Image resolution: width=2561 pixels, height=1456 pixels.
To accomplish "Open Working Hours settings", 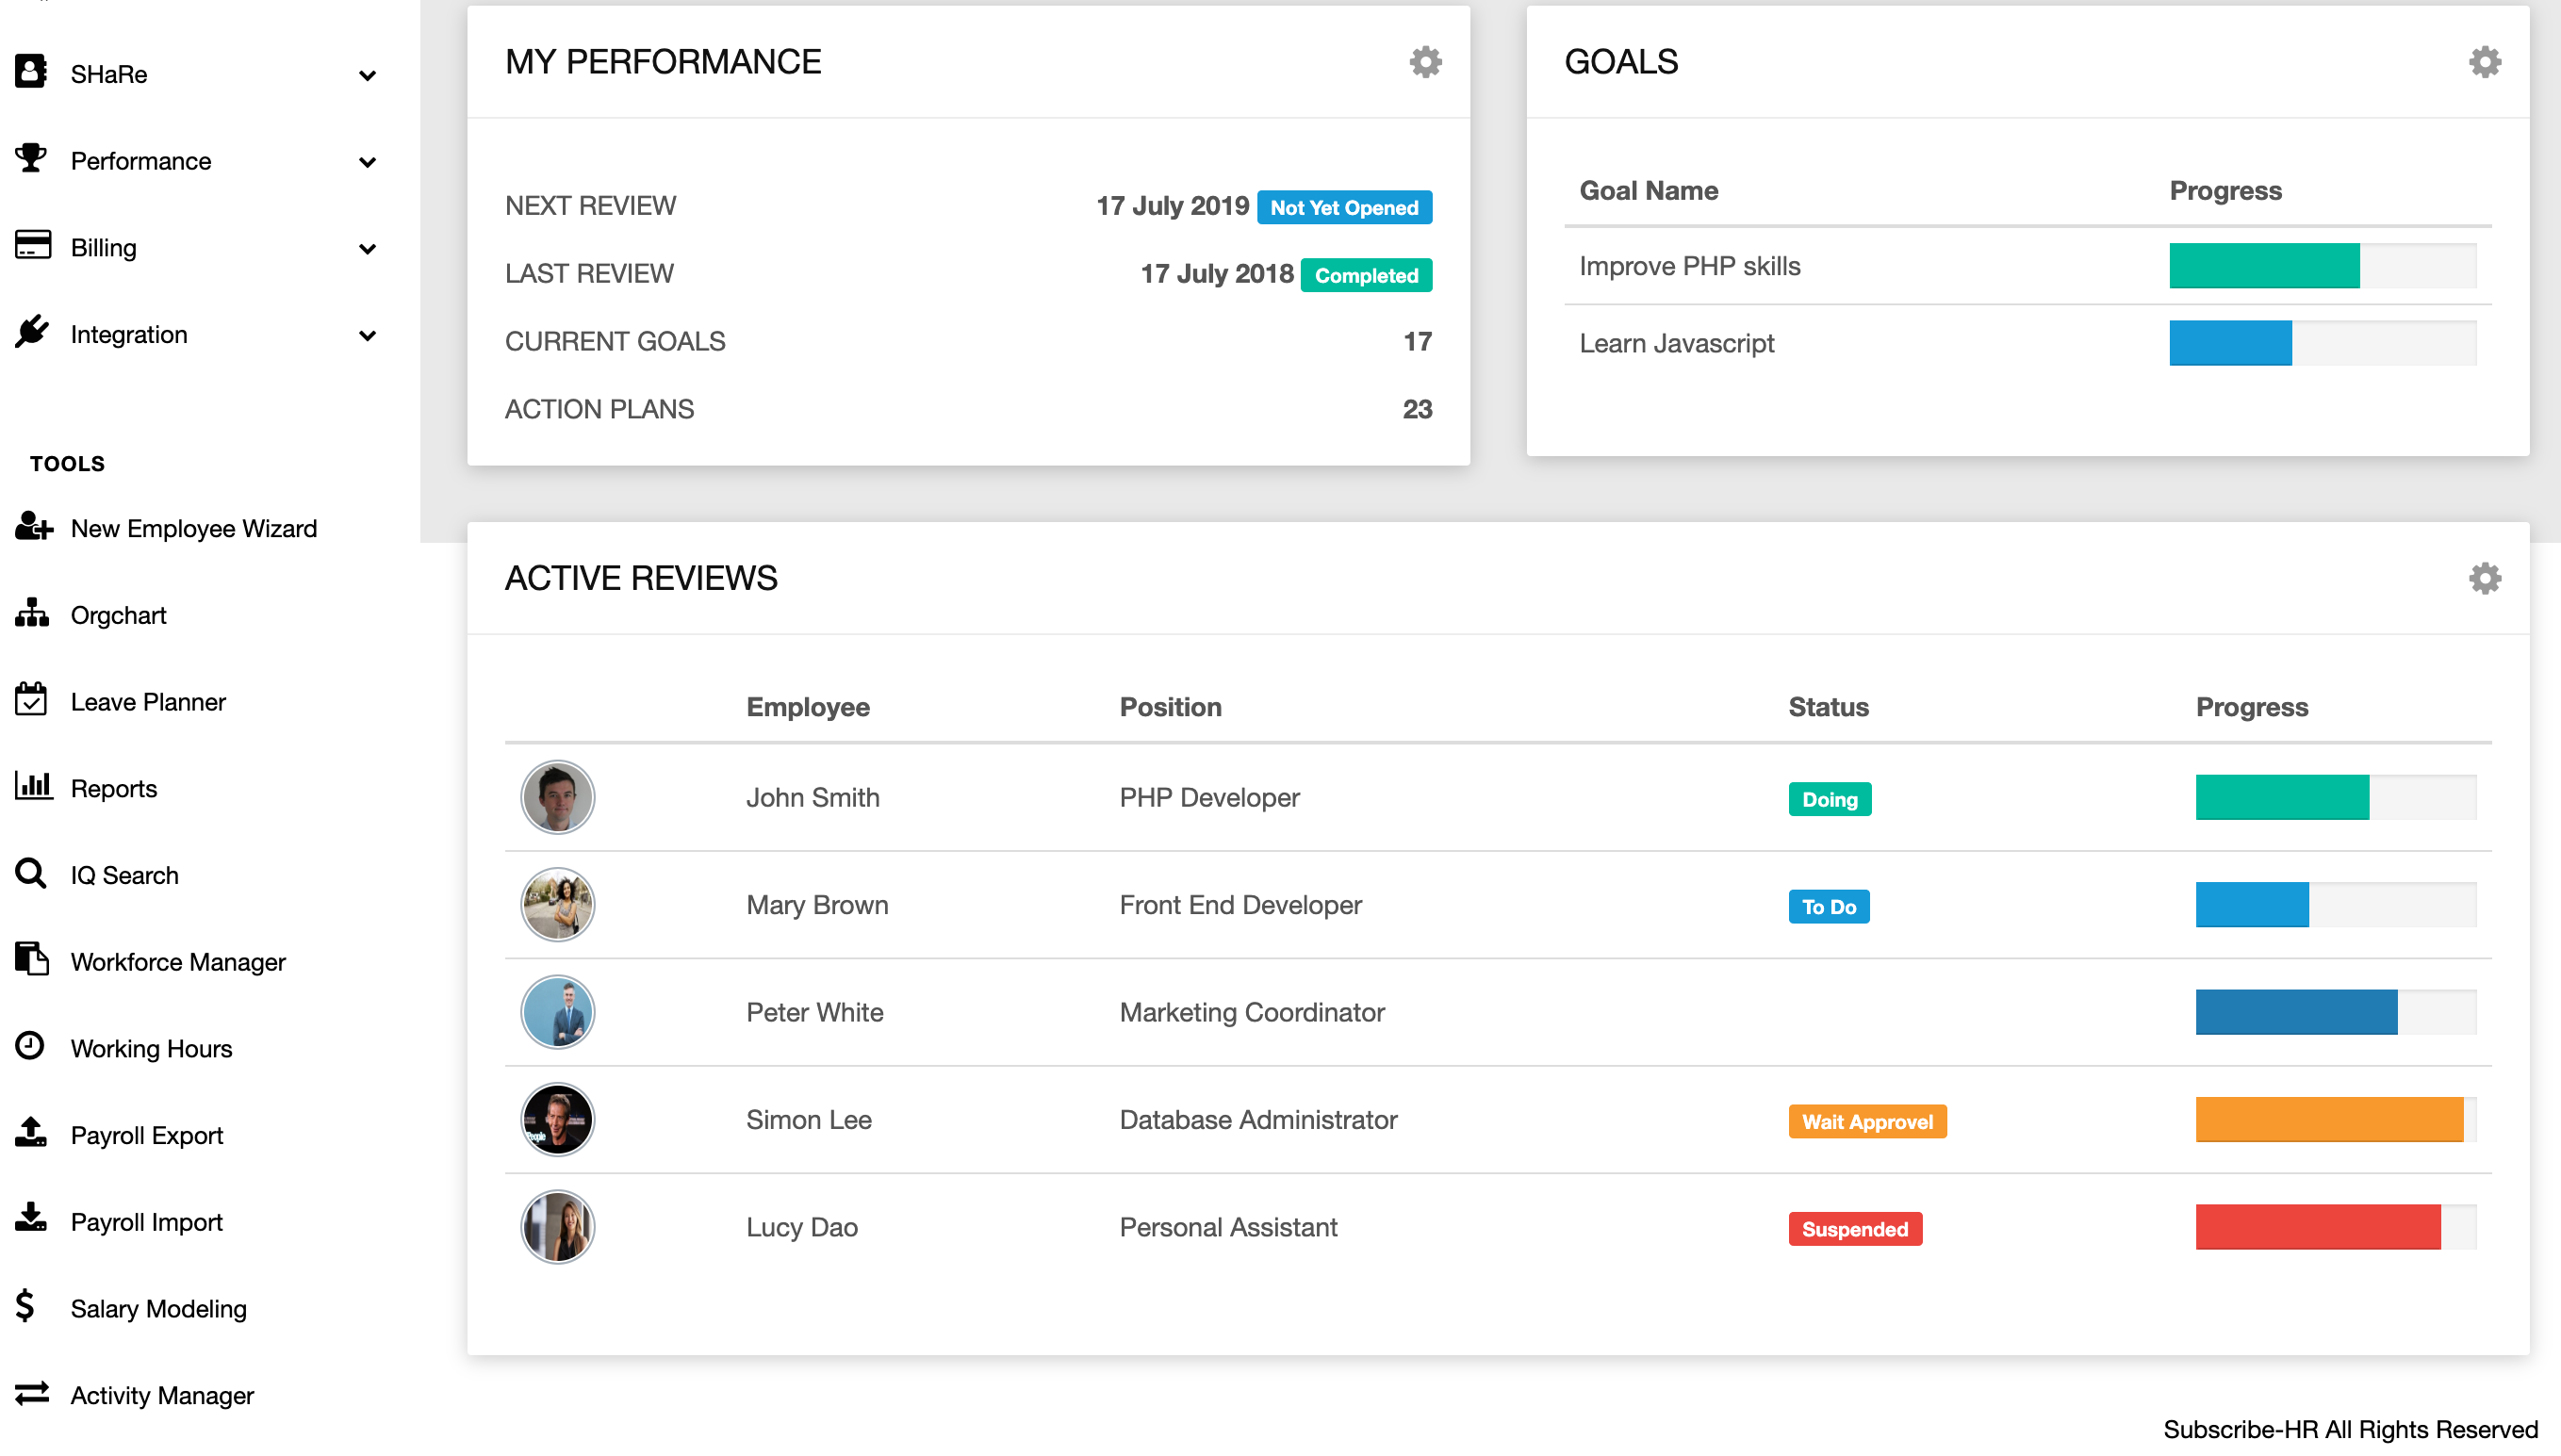I will click(151, 1048).
